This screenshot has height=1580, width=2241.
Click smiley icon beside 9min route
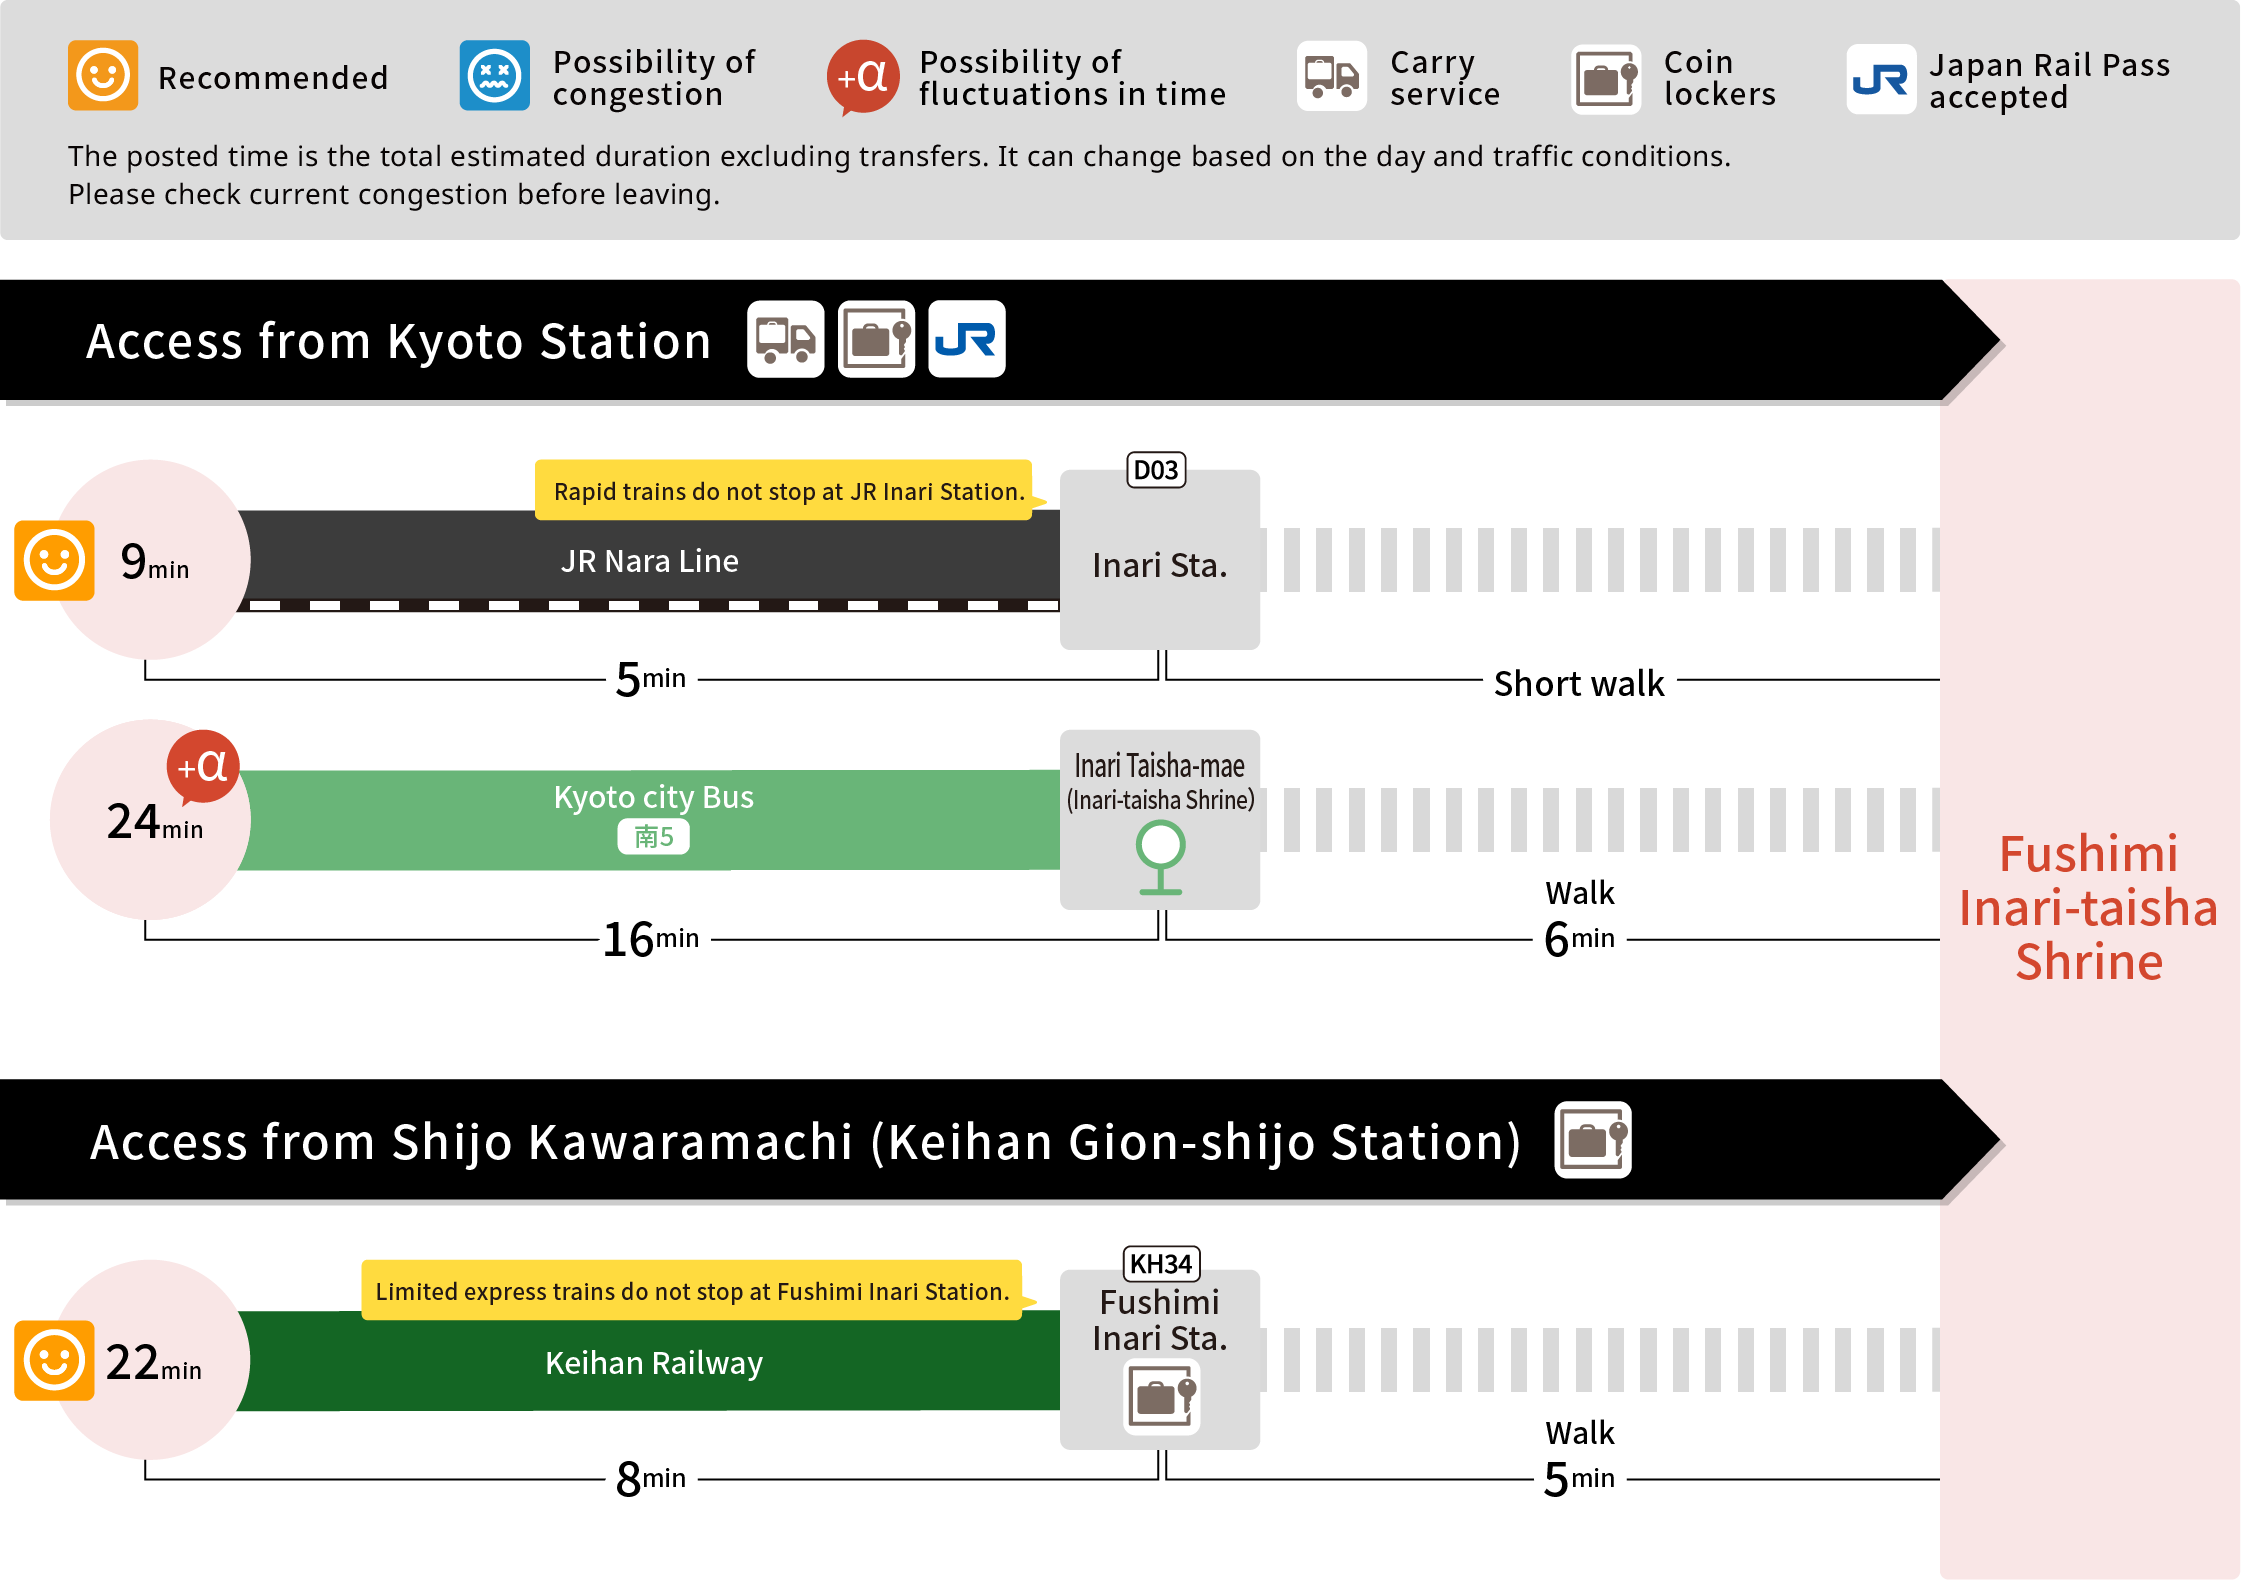(x=54, y=560)
